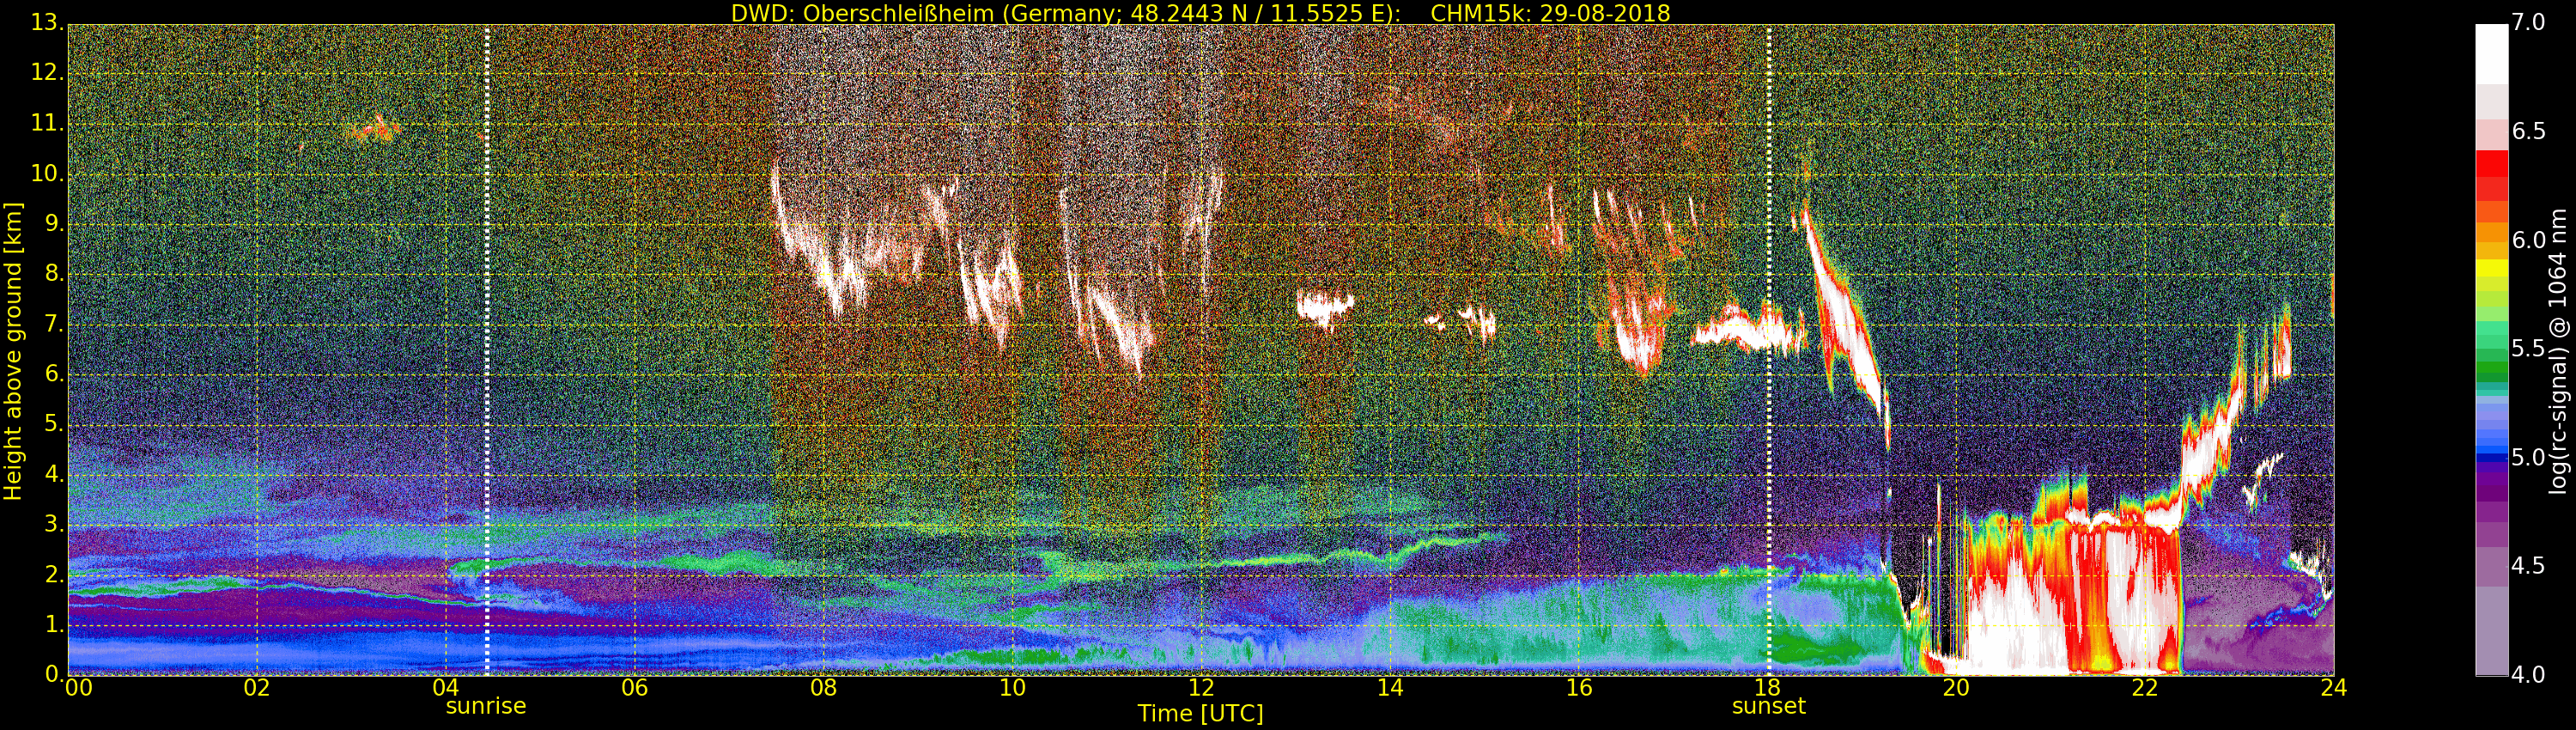Click the '9.' height tick label

click(x=54, y=223)
